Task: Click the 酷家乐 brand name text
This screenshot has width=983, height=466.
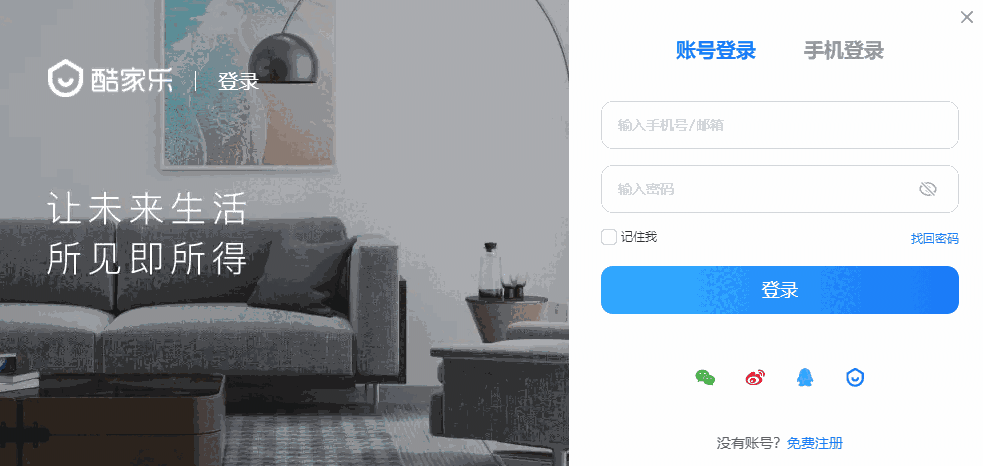Action: 132,80
